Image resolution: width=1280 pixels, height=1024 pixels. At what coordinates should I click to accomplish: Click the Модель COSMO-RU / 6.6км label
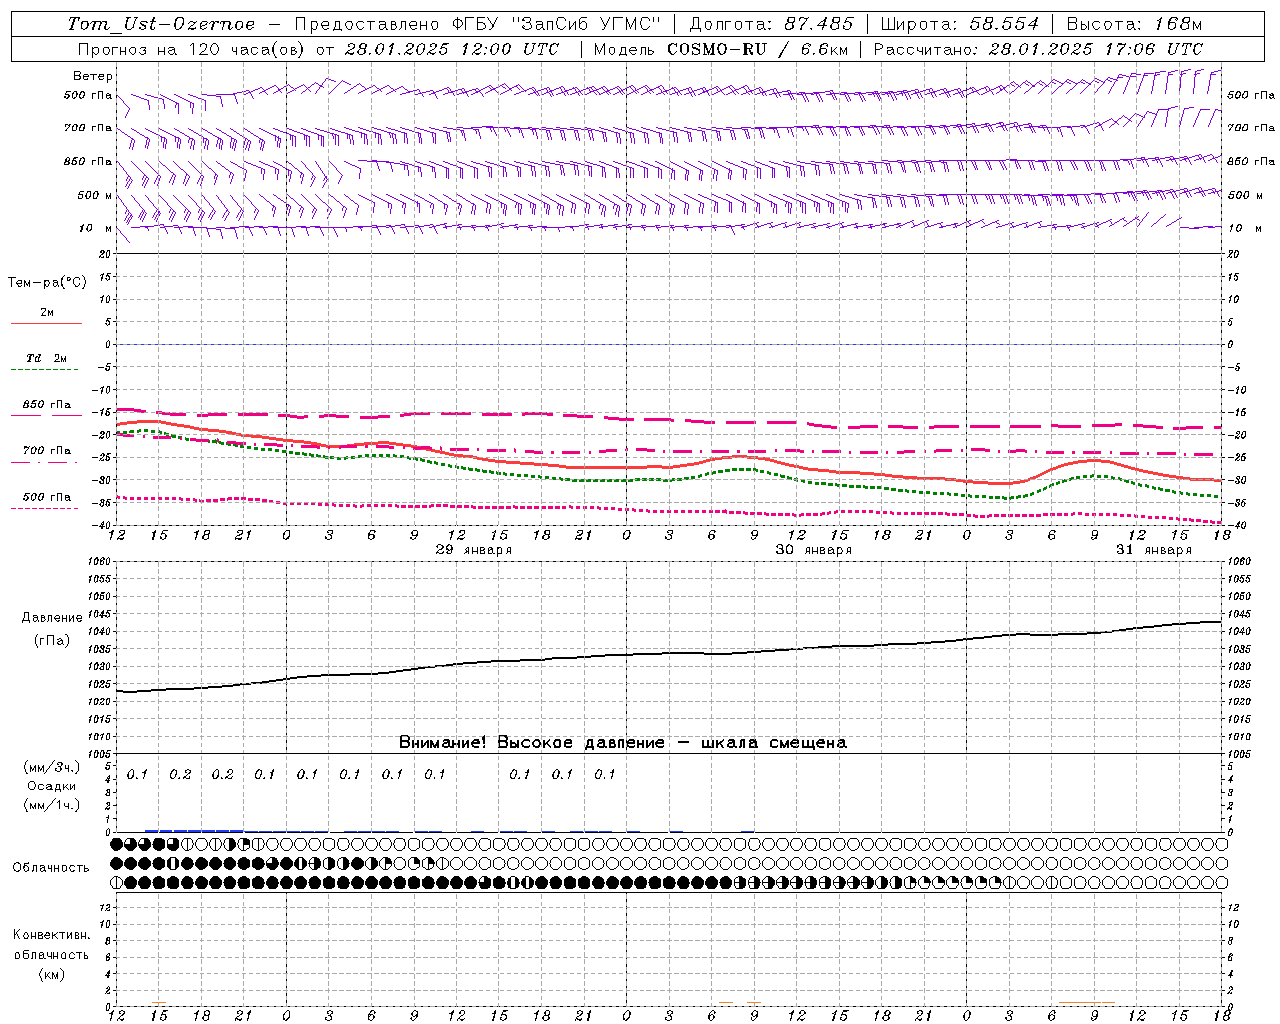[720, 49]
